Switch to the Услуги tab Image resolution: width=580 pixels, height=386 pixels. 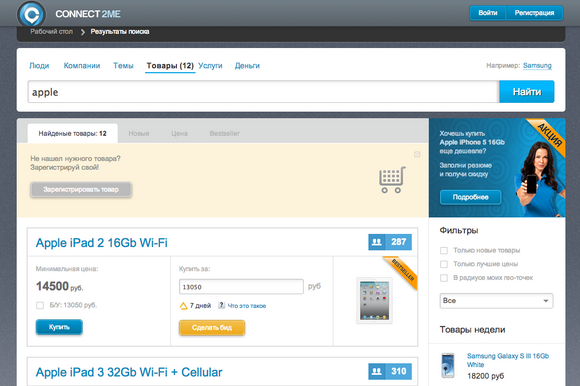(210, 66)
